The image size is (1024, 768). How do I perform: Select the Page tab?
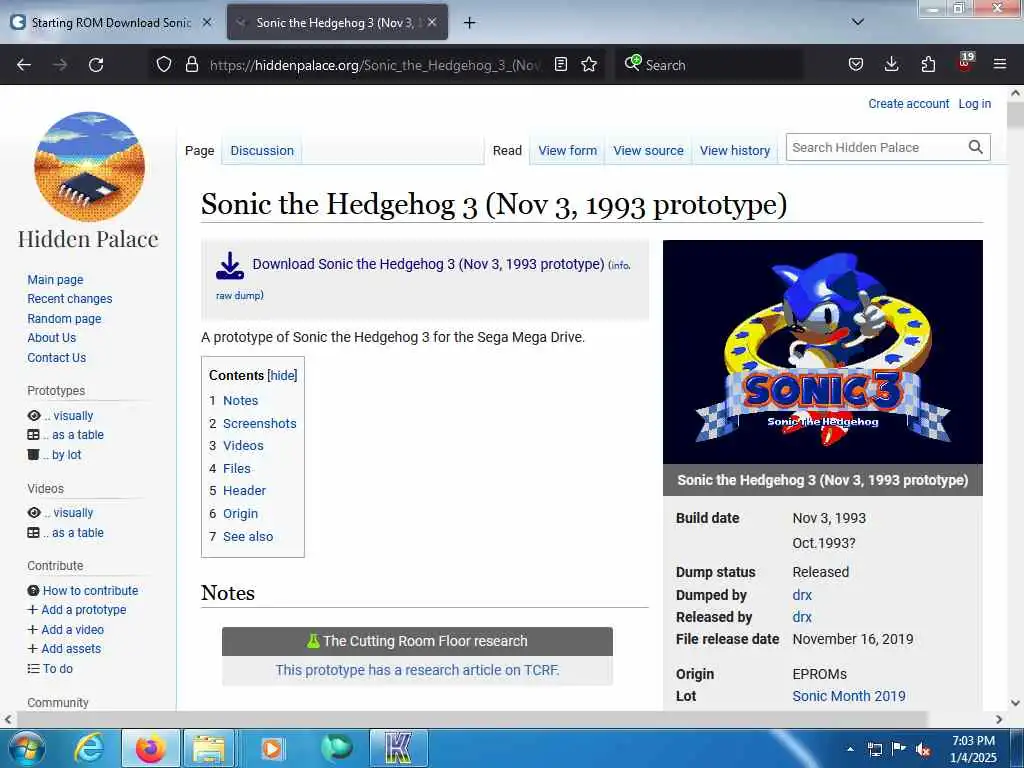point(199,151)
